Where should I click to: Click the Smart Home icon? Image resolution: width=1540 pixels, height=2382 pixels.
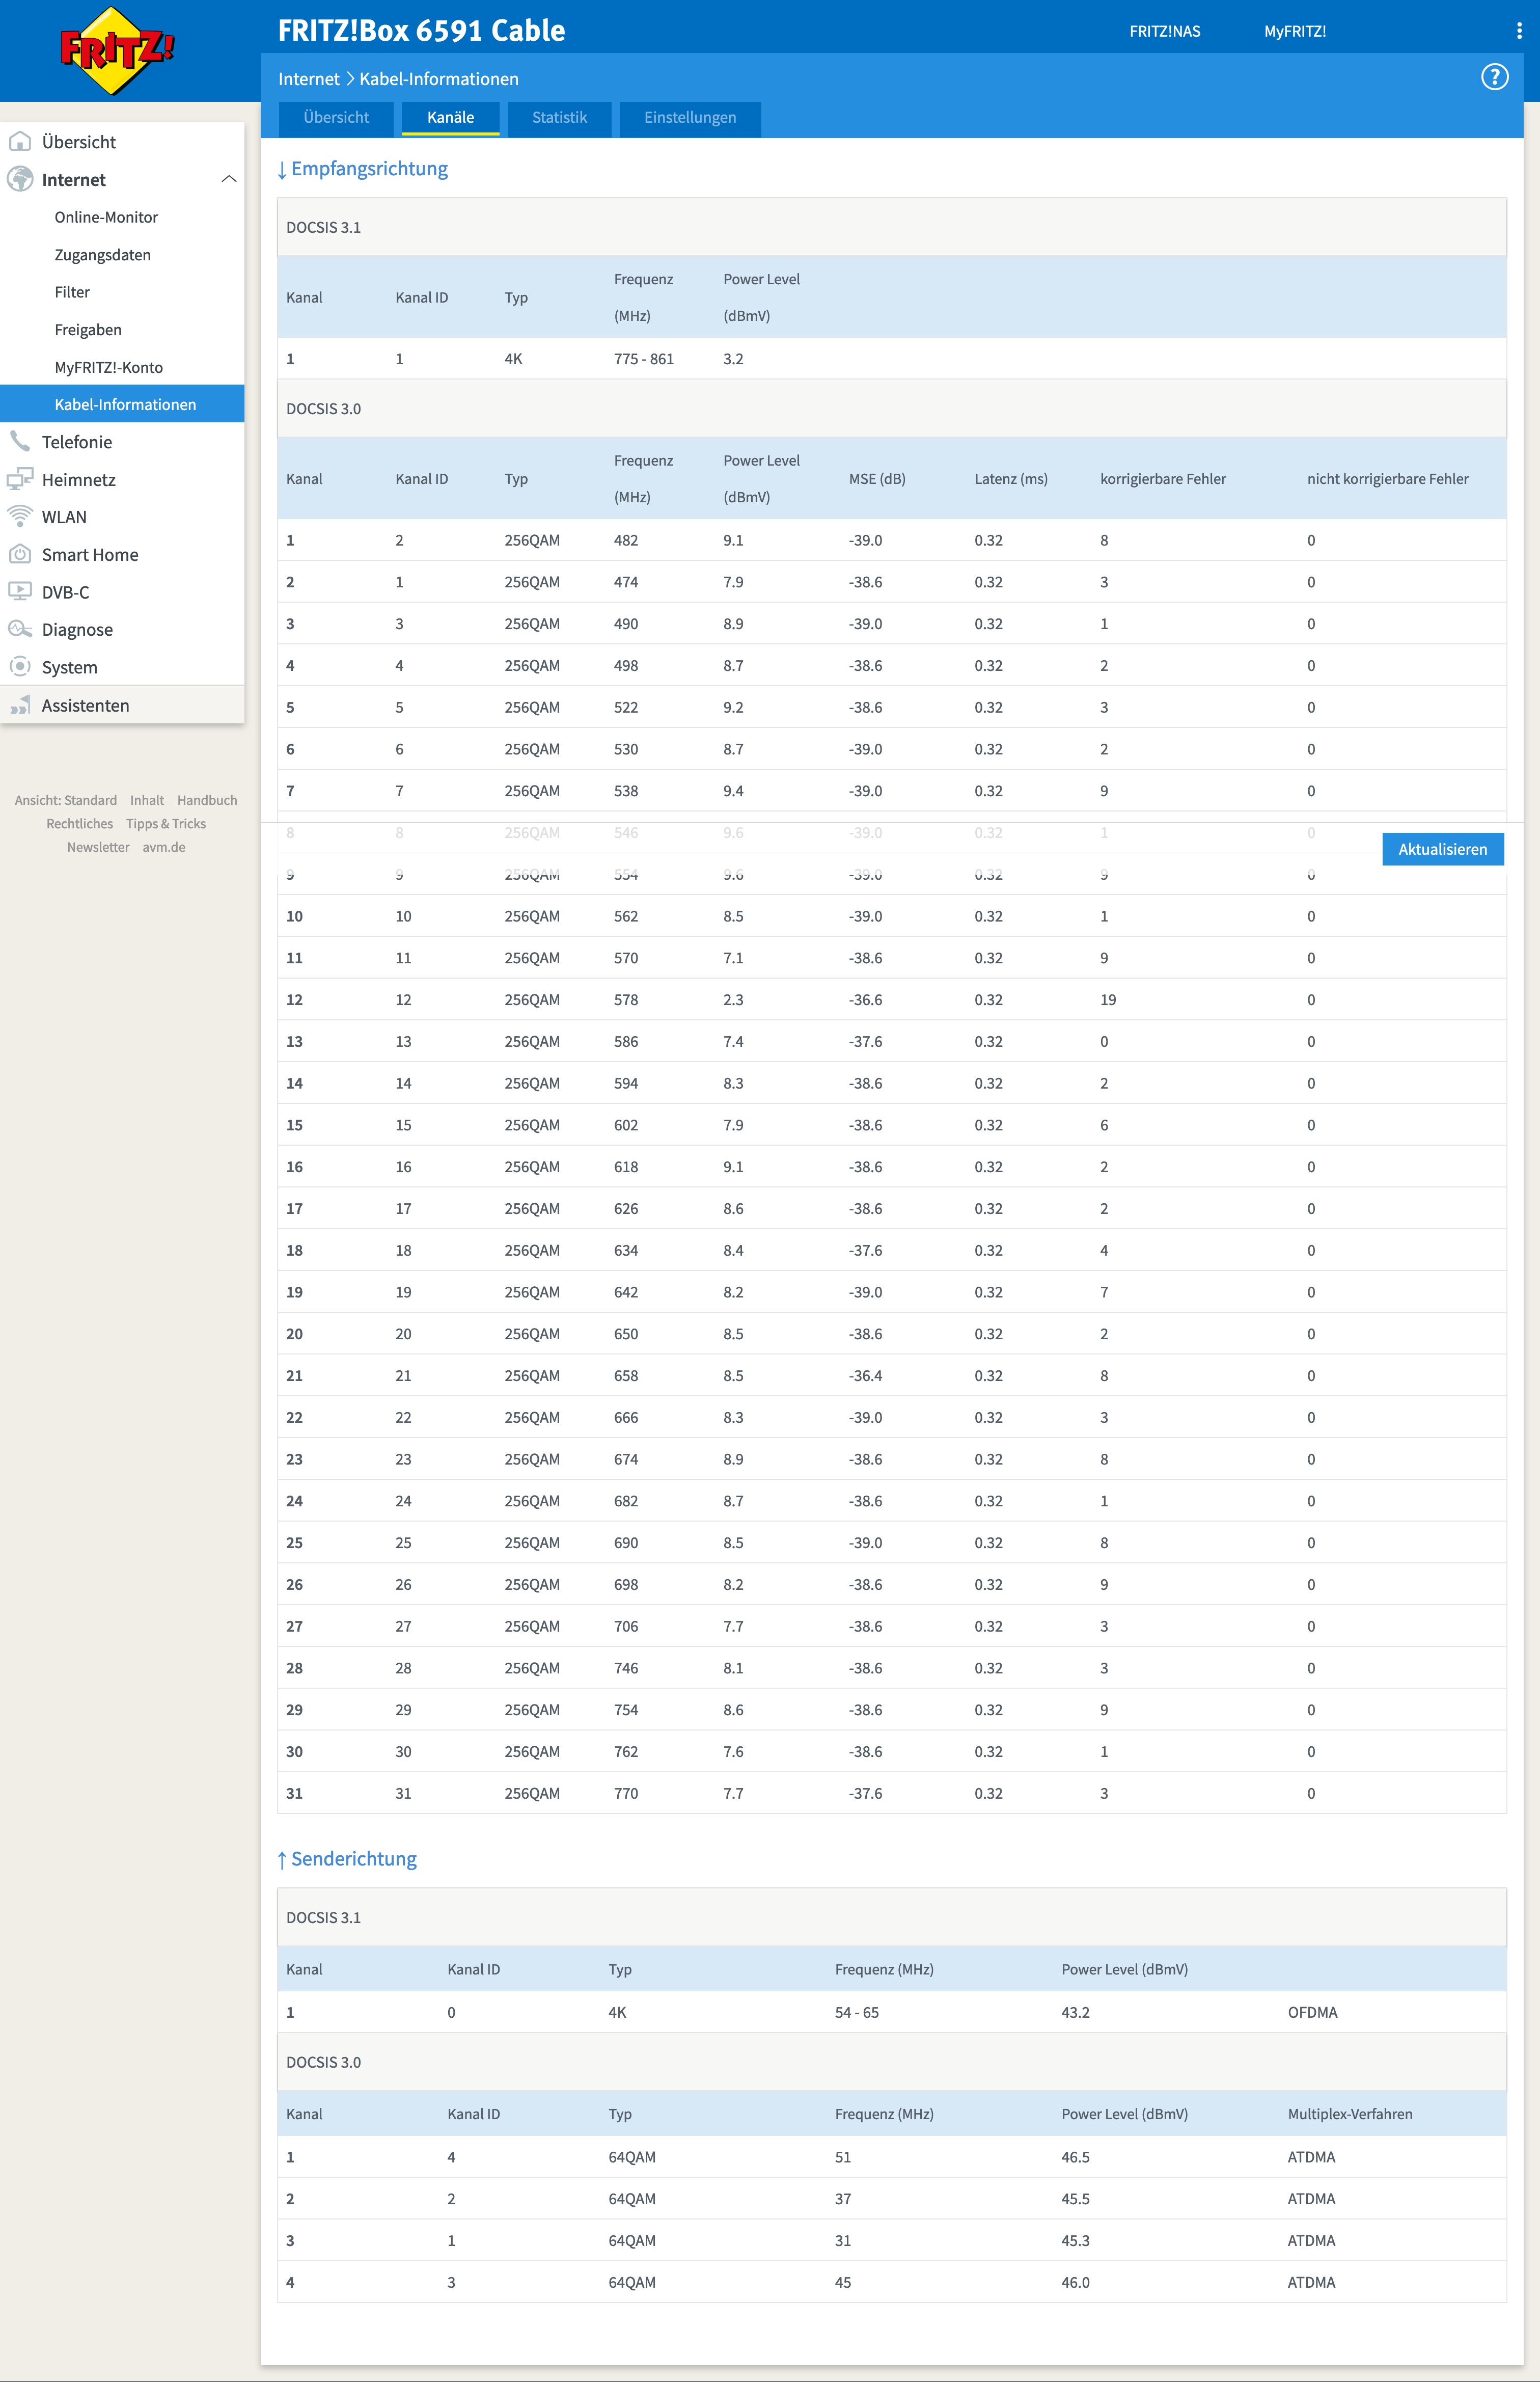tap(20, 554)
